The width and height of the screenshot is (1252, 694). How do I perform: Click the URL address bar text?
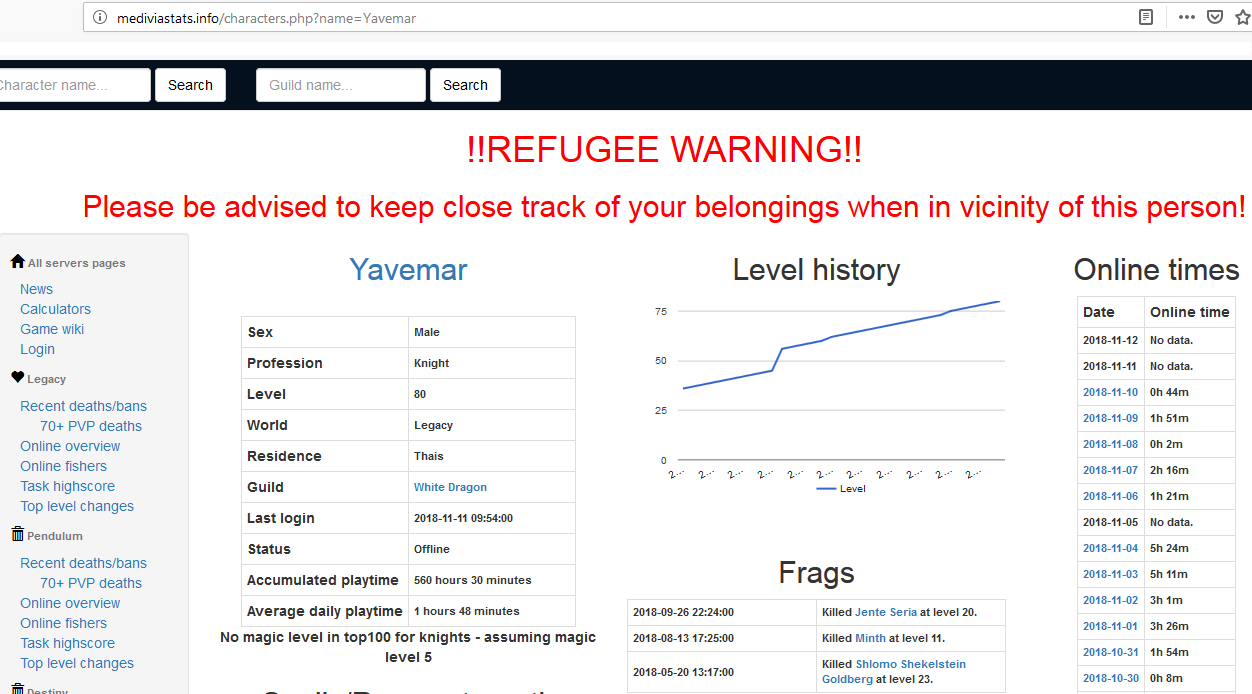[266, 18]
